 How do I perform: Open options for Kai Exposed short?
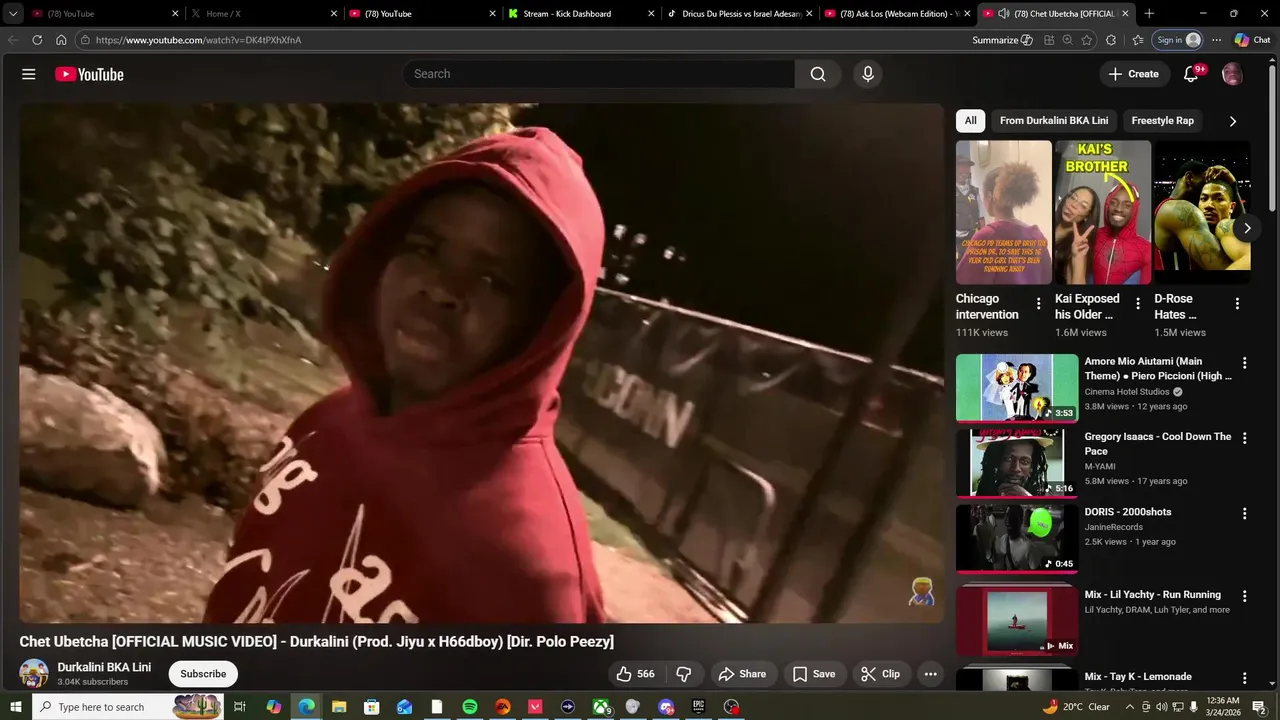click(1137, 304)
